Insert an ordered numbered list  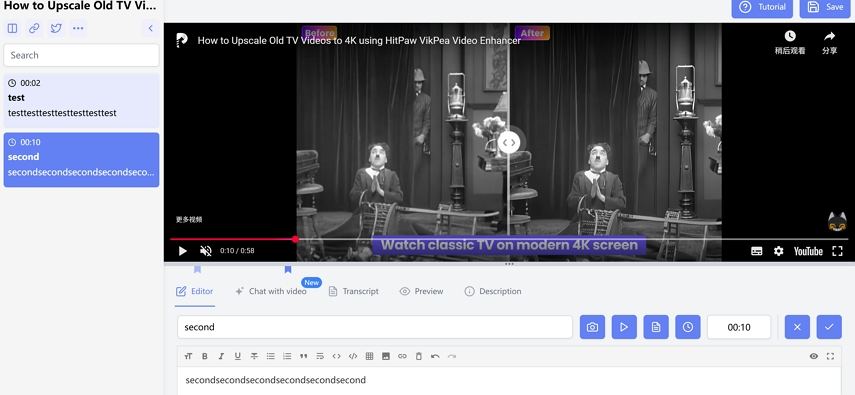click(287, 356)
